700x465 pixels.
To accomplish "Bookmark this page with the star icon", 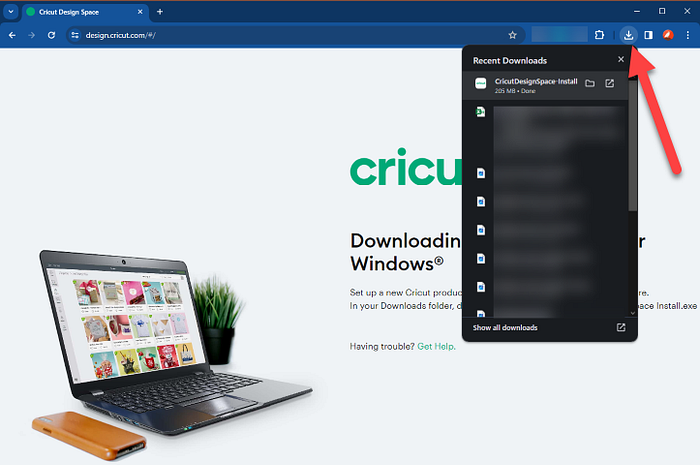I will click(x=512, y=35).
